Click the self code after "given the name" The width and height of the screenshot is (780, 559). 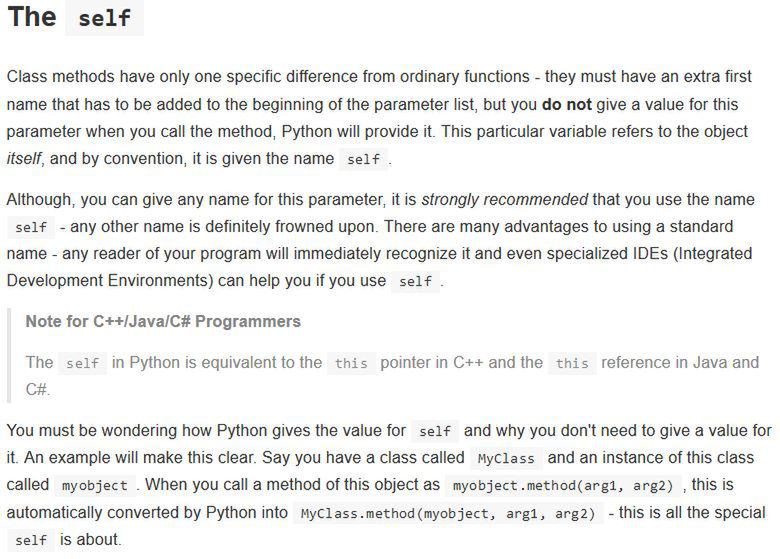click(x=363, y=159)
